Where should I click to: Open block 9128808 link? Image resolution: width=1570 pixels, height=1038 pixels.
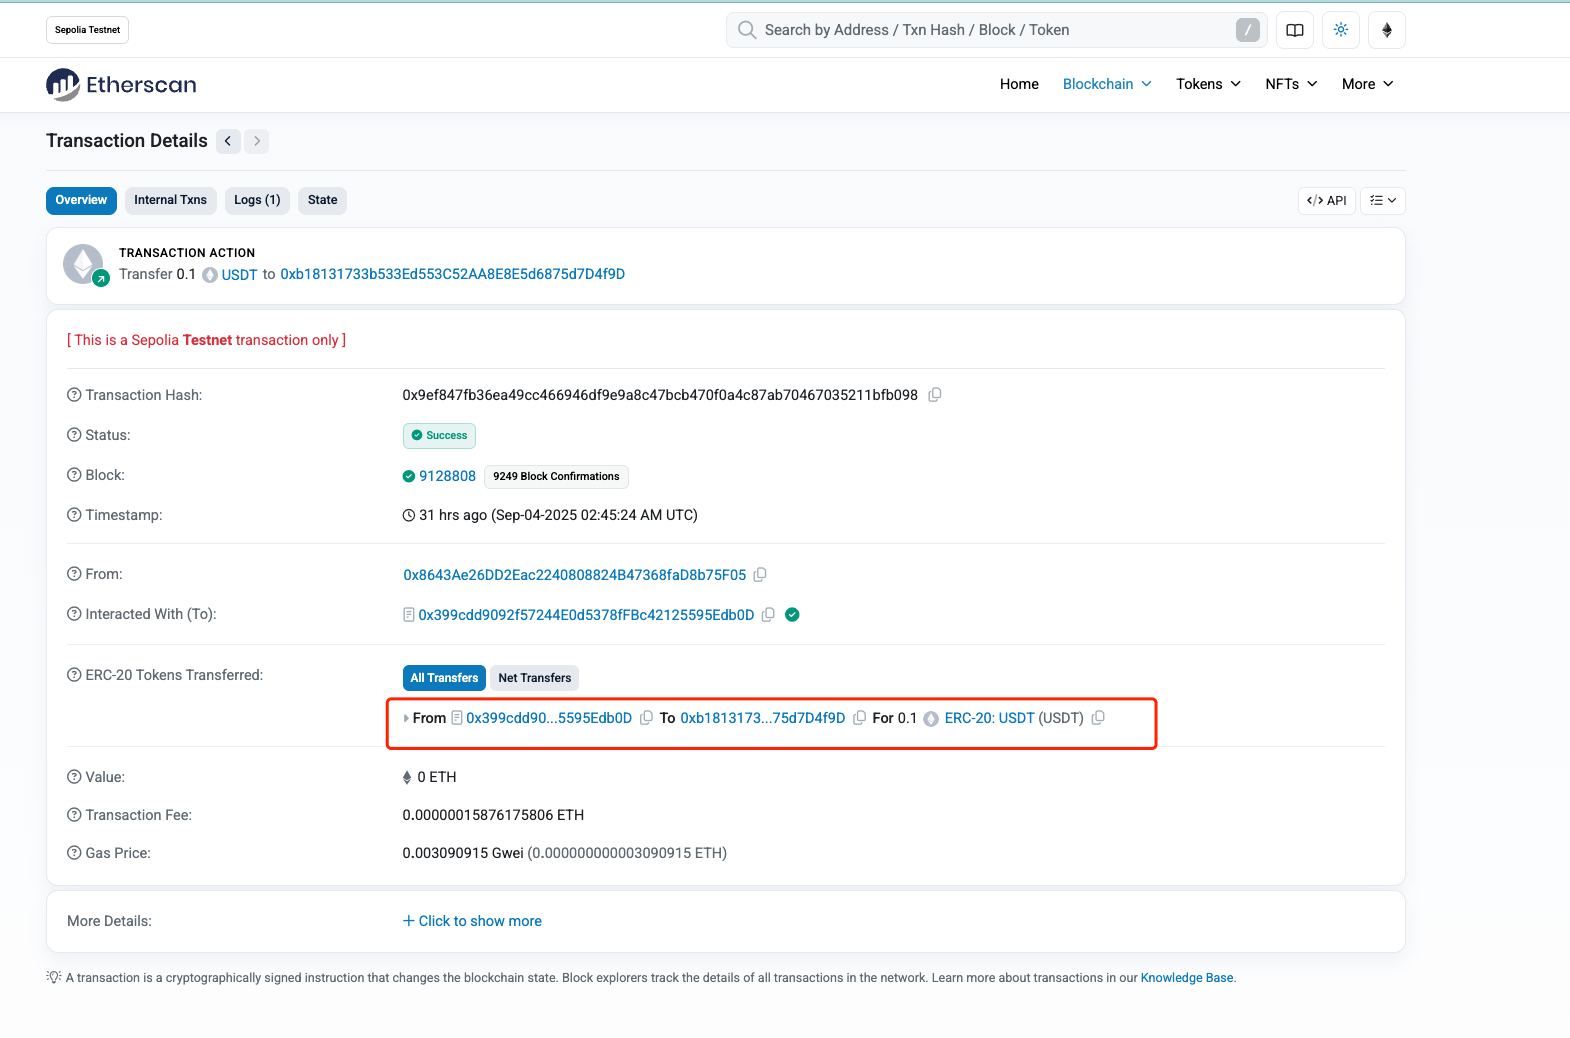[x=447, y=476]
